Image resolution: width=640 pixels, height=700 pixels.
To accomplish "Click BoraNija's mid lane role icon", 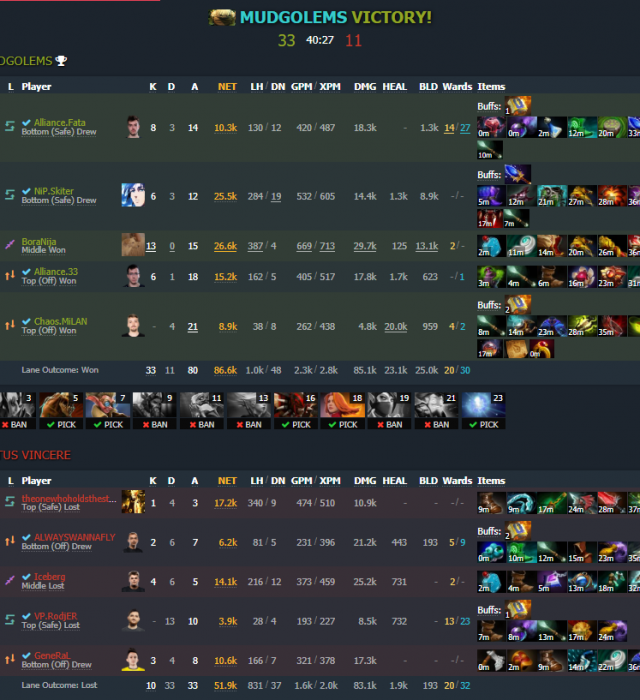I will [10, 245].
